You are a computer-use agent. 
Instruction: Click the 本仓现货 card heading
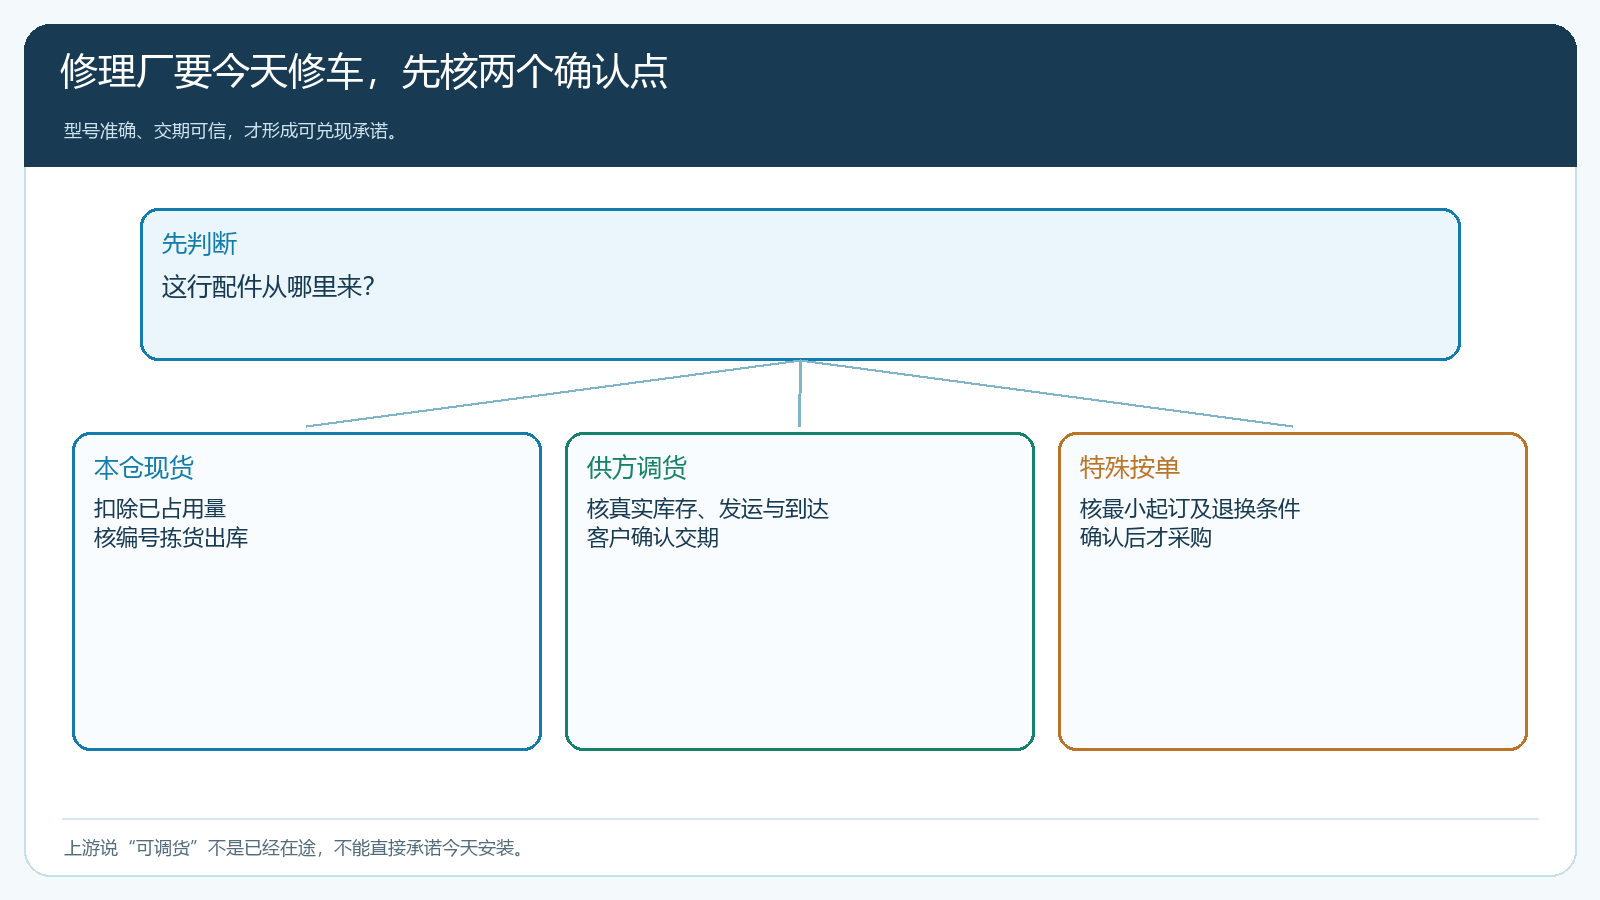(x=144, y=468)
